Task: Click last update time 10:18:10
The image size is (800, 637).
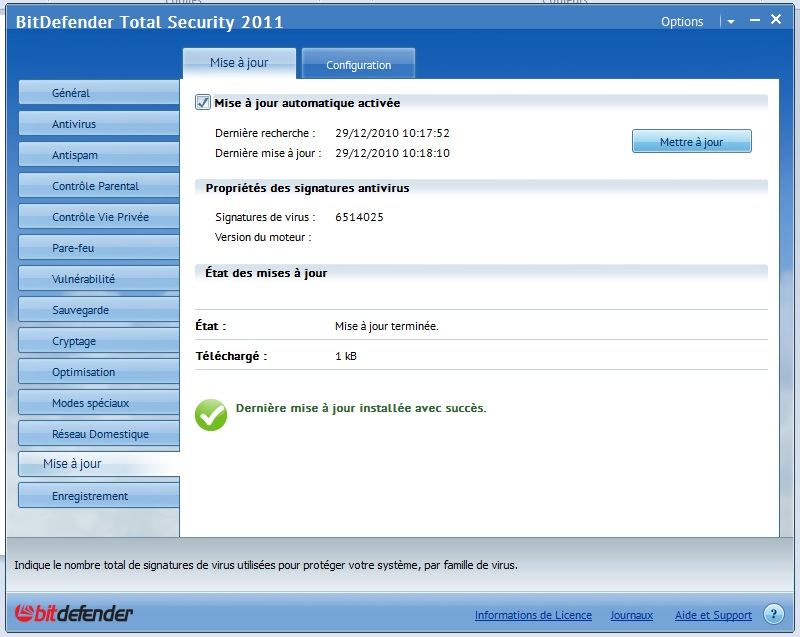Action: [x=426, y=153]
